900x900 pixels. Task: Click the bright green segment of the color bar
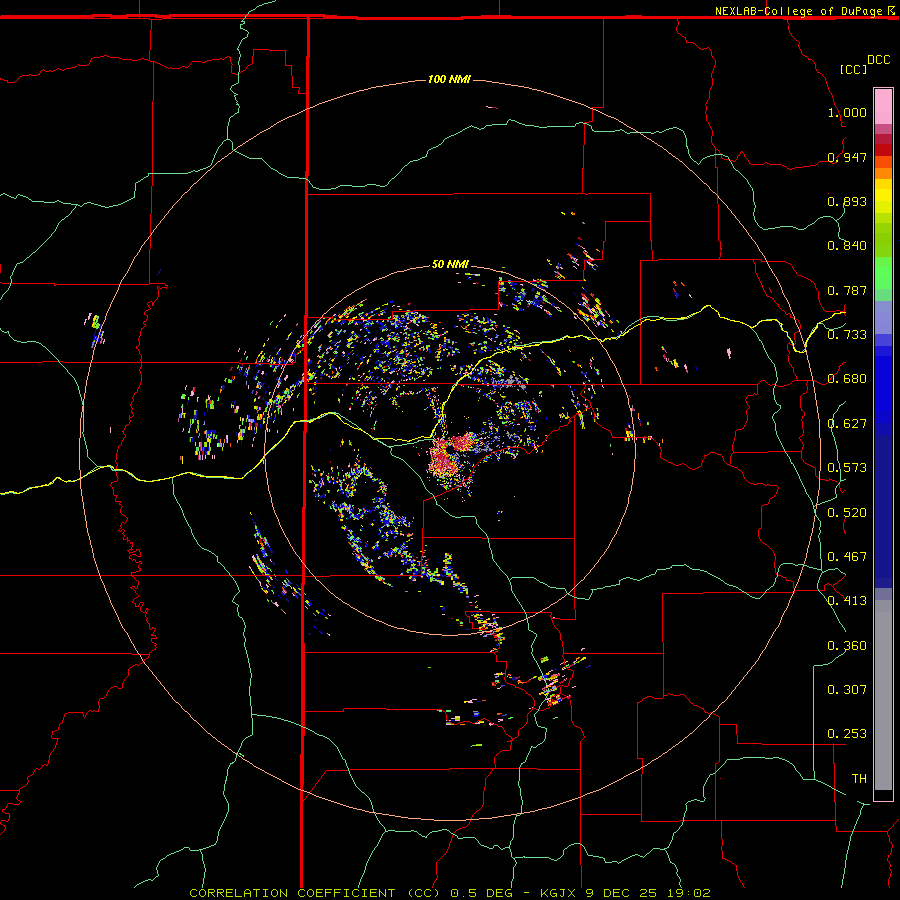pos(883,273)
